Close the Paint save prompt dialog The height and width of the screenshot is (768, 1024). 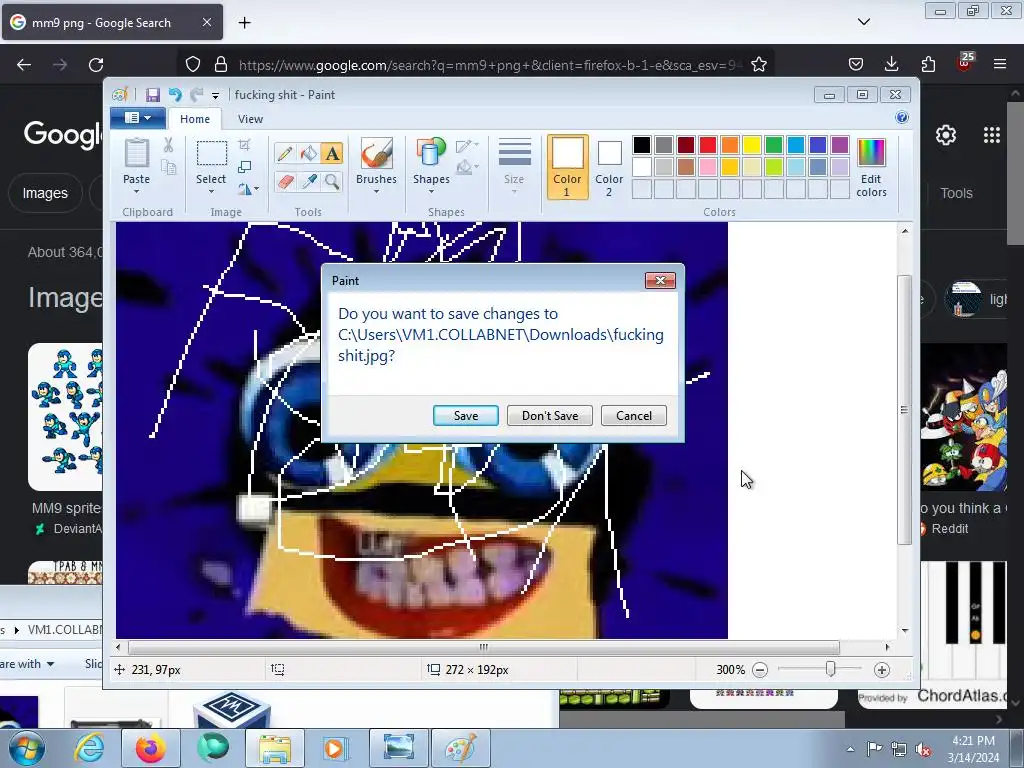click(660, 280)
